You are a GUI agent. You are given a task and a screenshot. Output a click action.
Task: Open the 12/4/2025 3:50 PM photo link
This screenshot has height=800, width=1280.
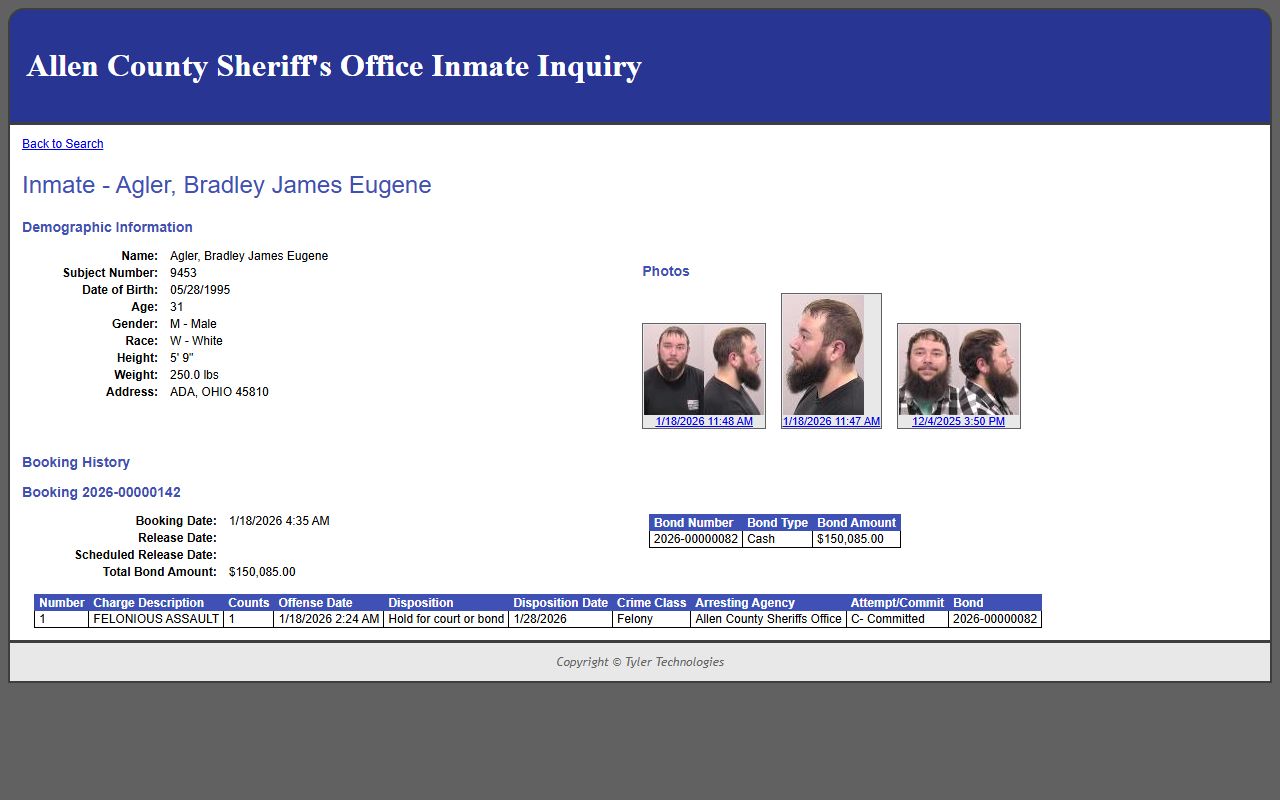point(958,422)
